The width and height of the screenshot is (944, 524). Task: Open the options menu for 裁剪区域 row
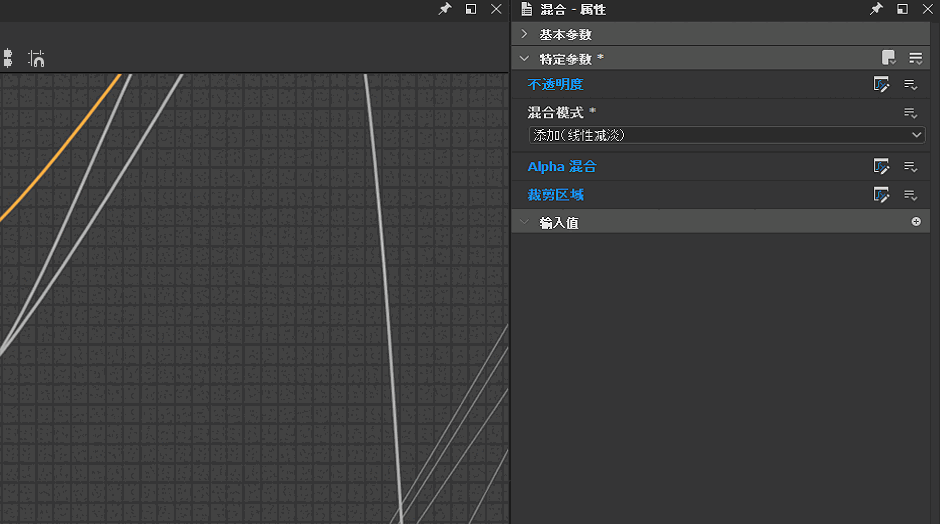[x=911, y=195]
